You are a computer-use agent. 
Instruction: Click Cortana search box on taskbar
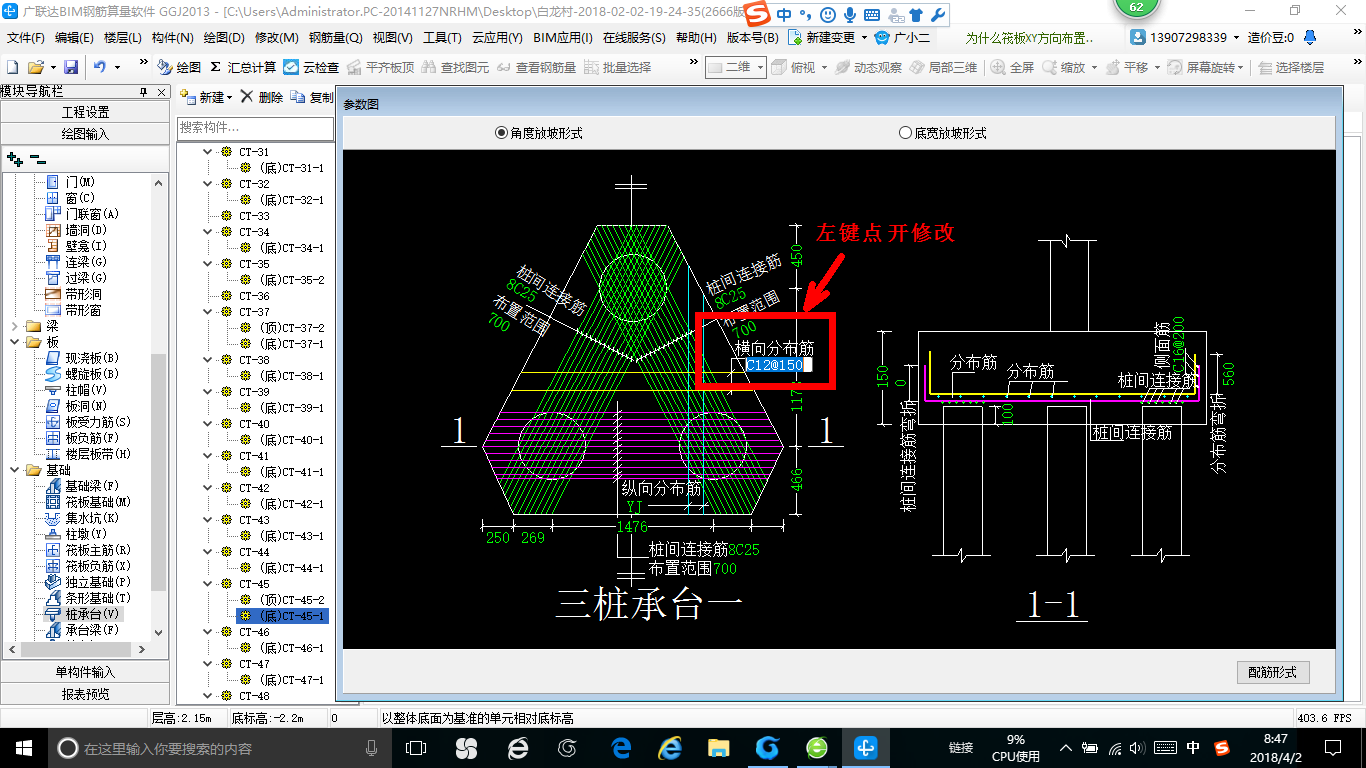219,747
